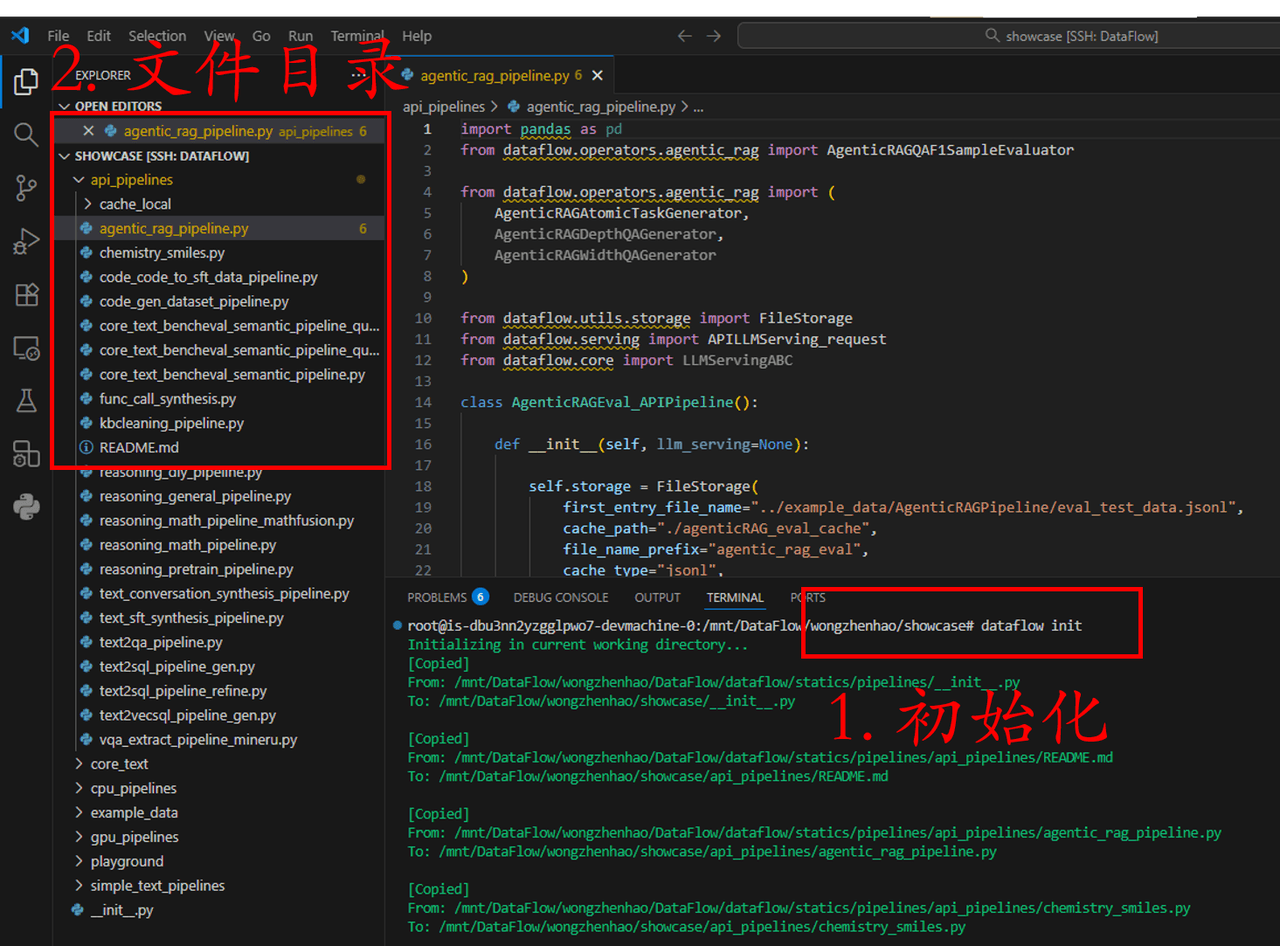Switch to the OUTPUT panel tab
The height and width of the screenshot is (946, 1280).
click(657, 597)
